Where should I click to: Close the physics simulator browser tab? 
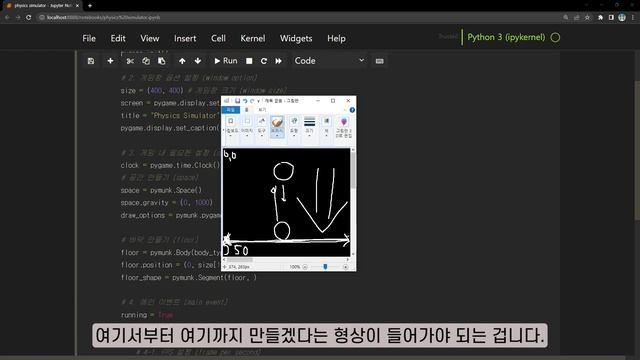tap(77, 6)
